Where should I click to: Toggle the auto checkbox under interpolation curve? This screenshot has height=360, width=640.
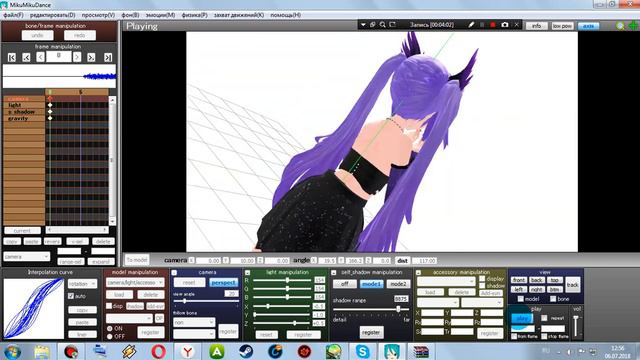click(x=71, y=296)
